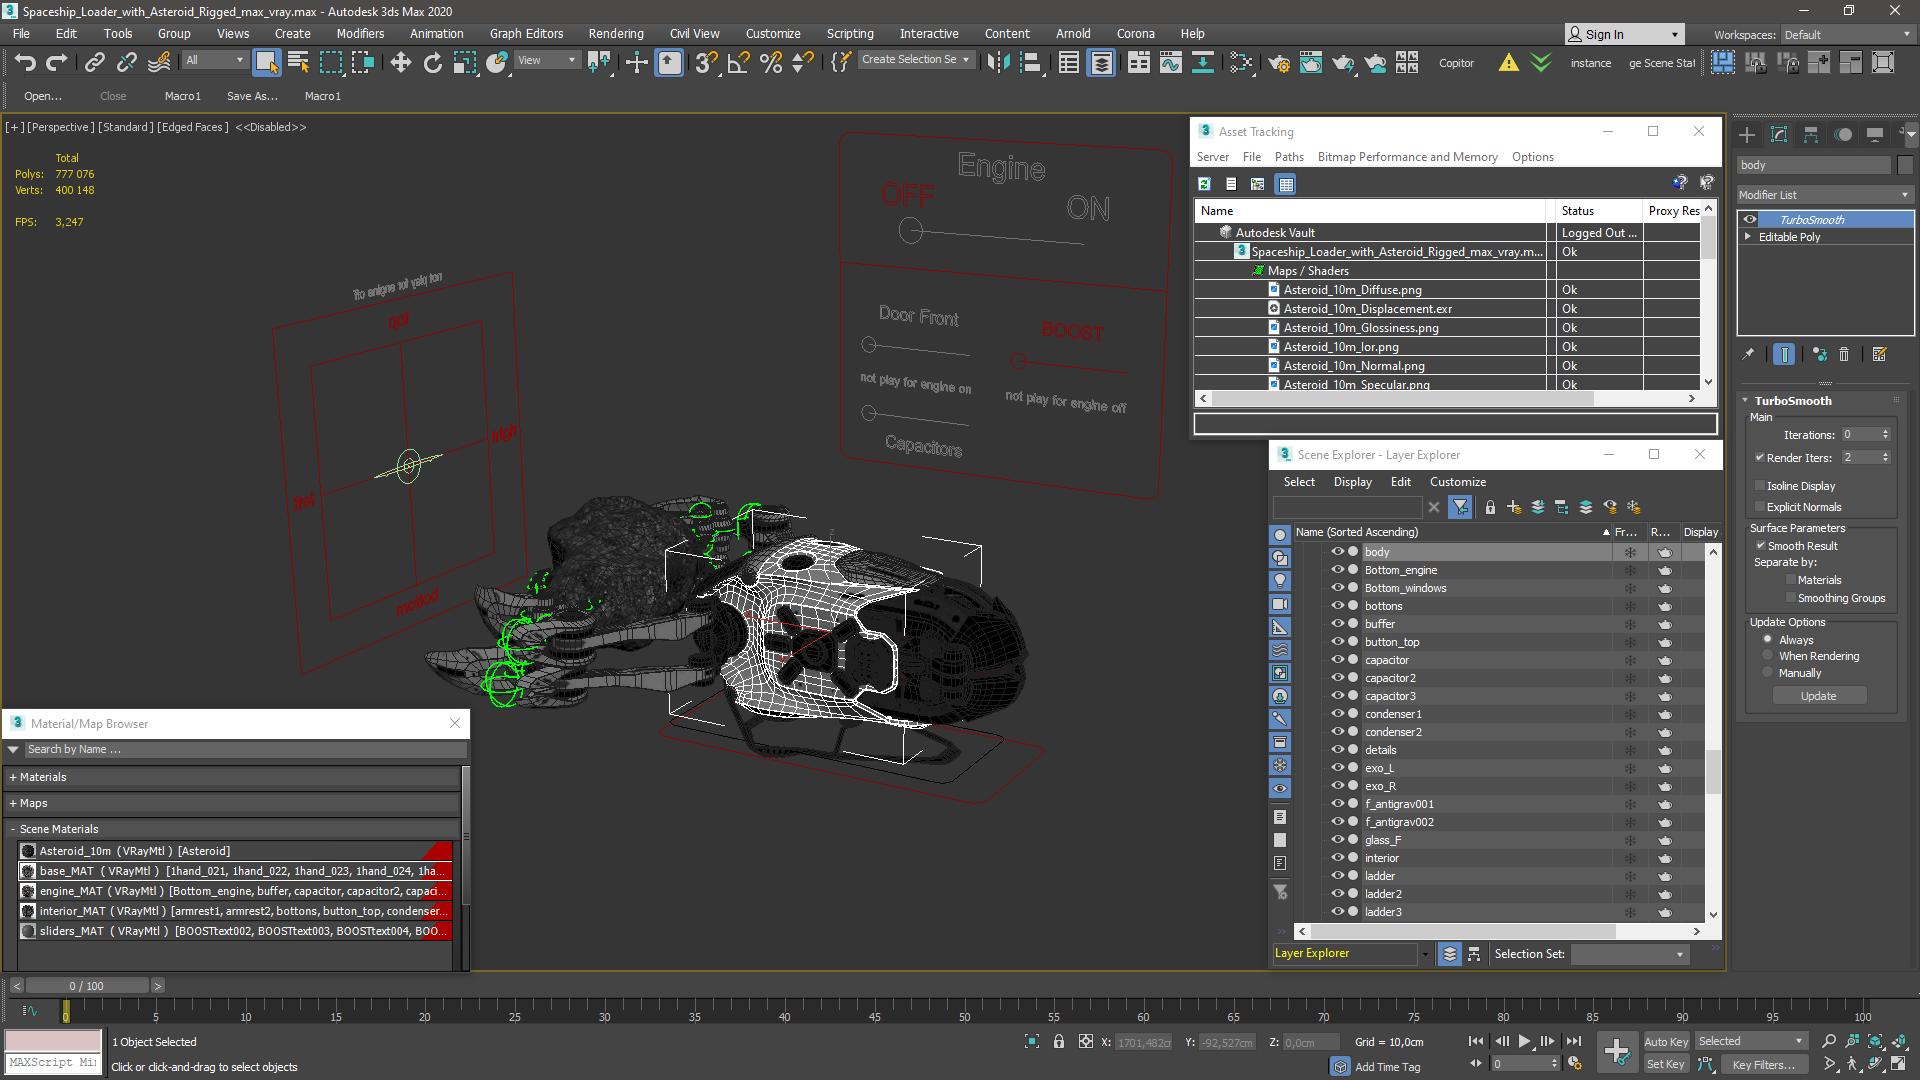This screenshot has width=1920, height=1080.
Task: Pin the modifier stack
Action: tap(1748, 354)
